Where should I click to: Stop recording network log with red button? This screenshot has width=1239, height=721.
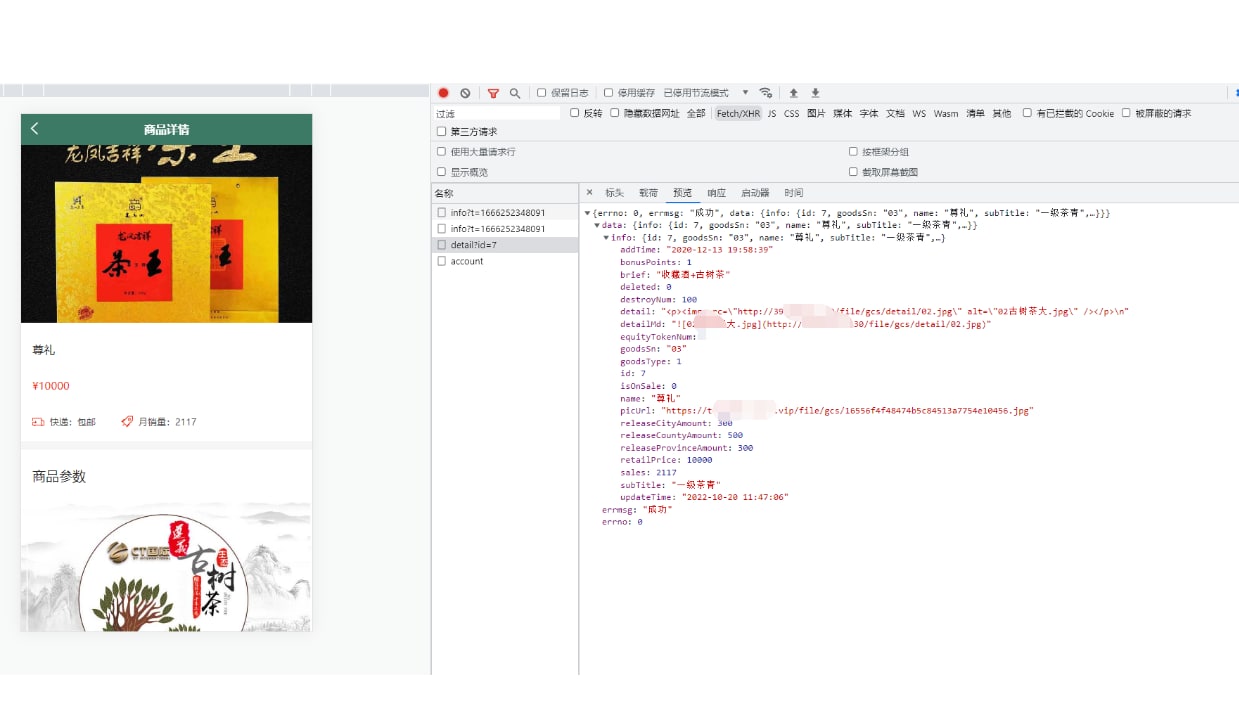[444, 93]
